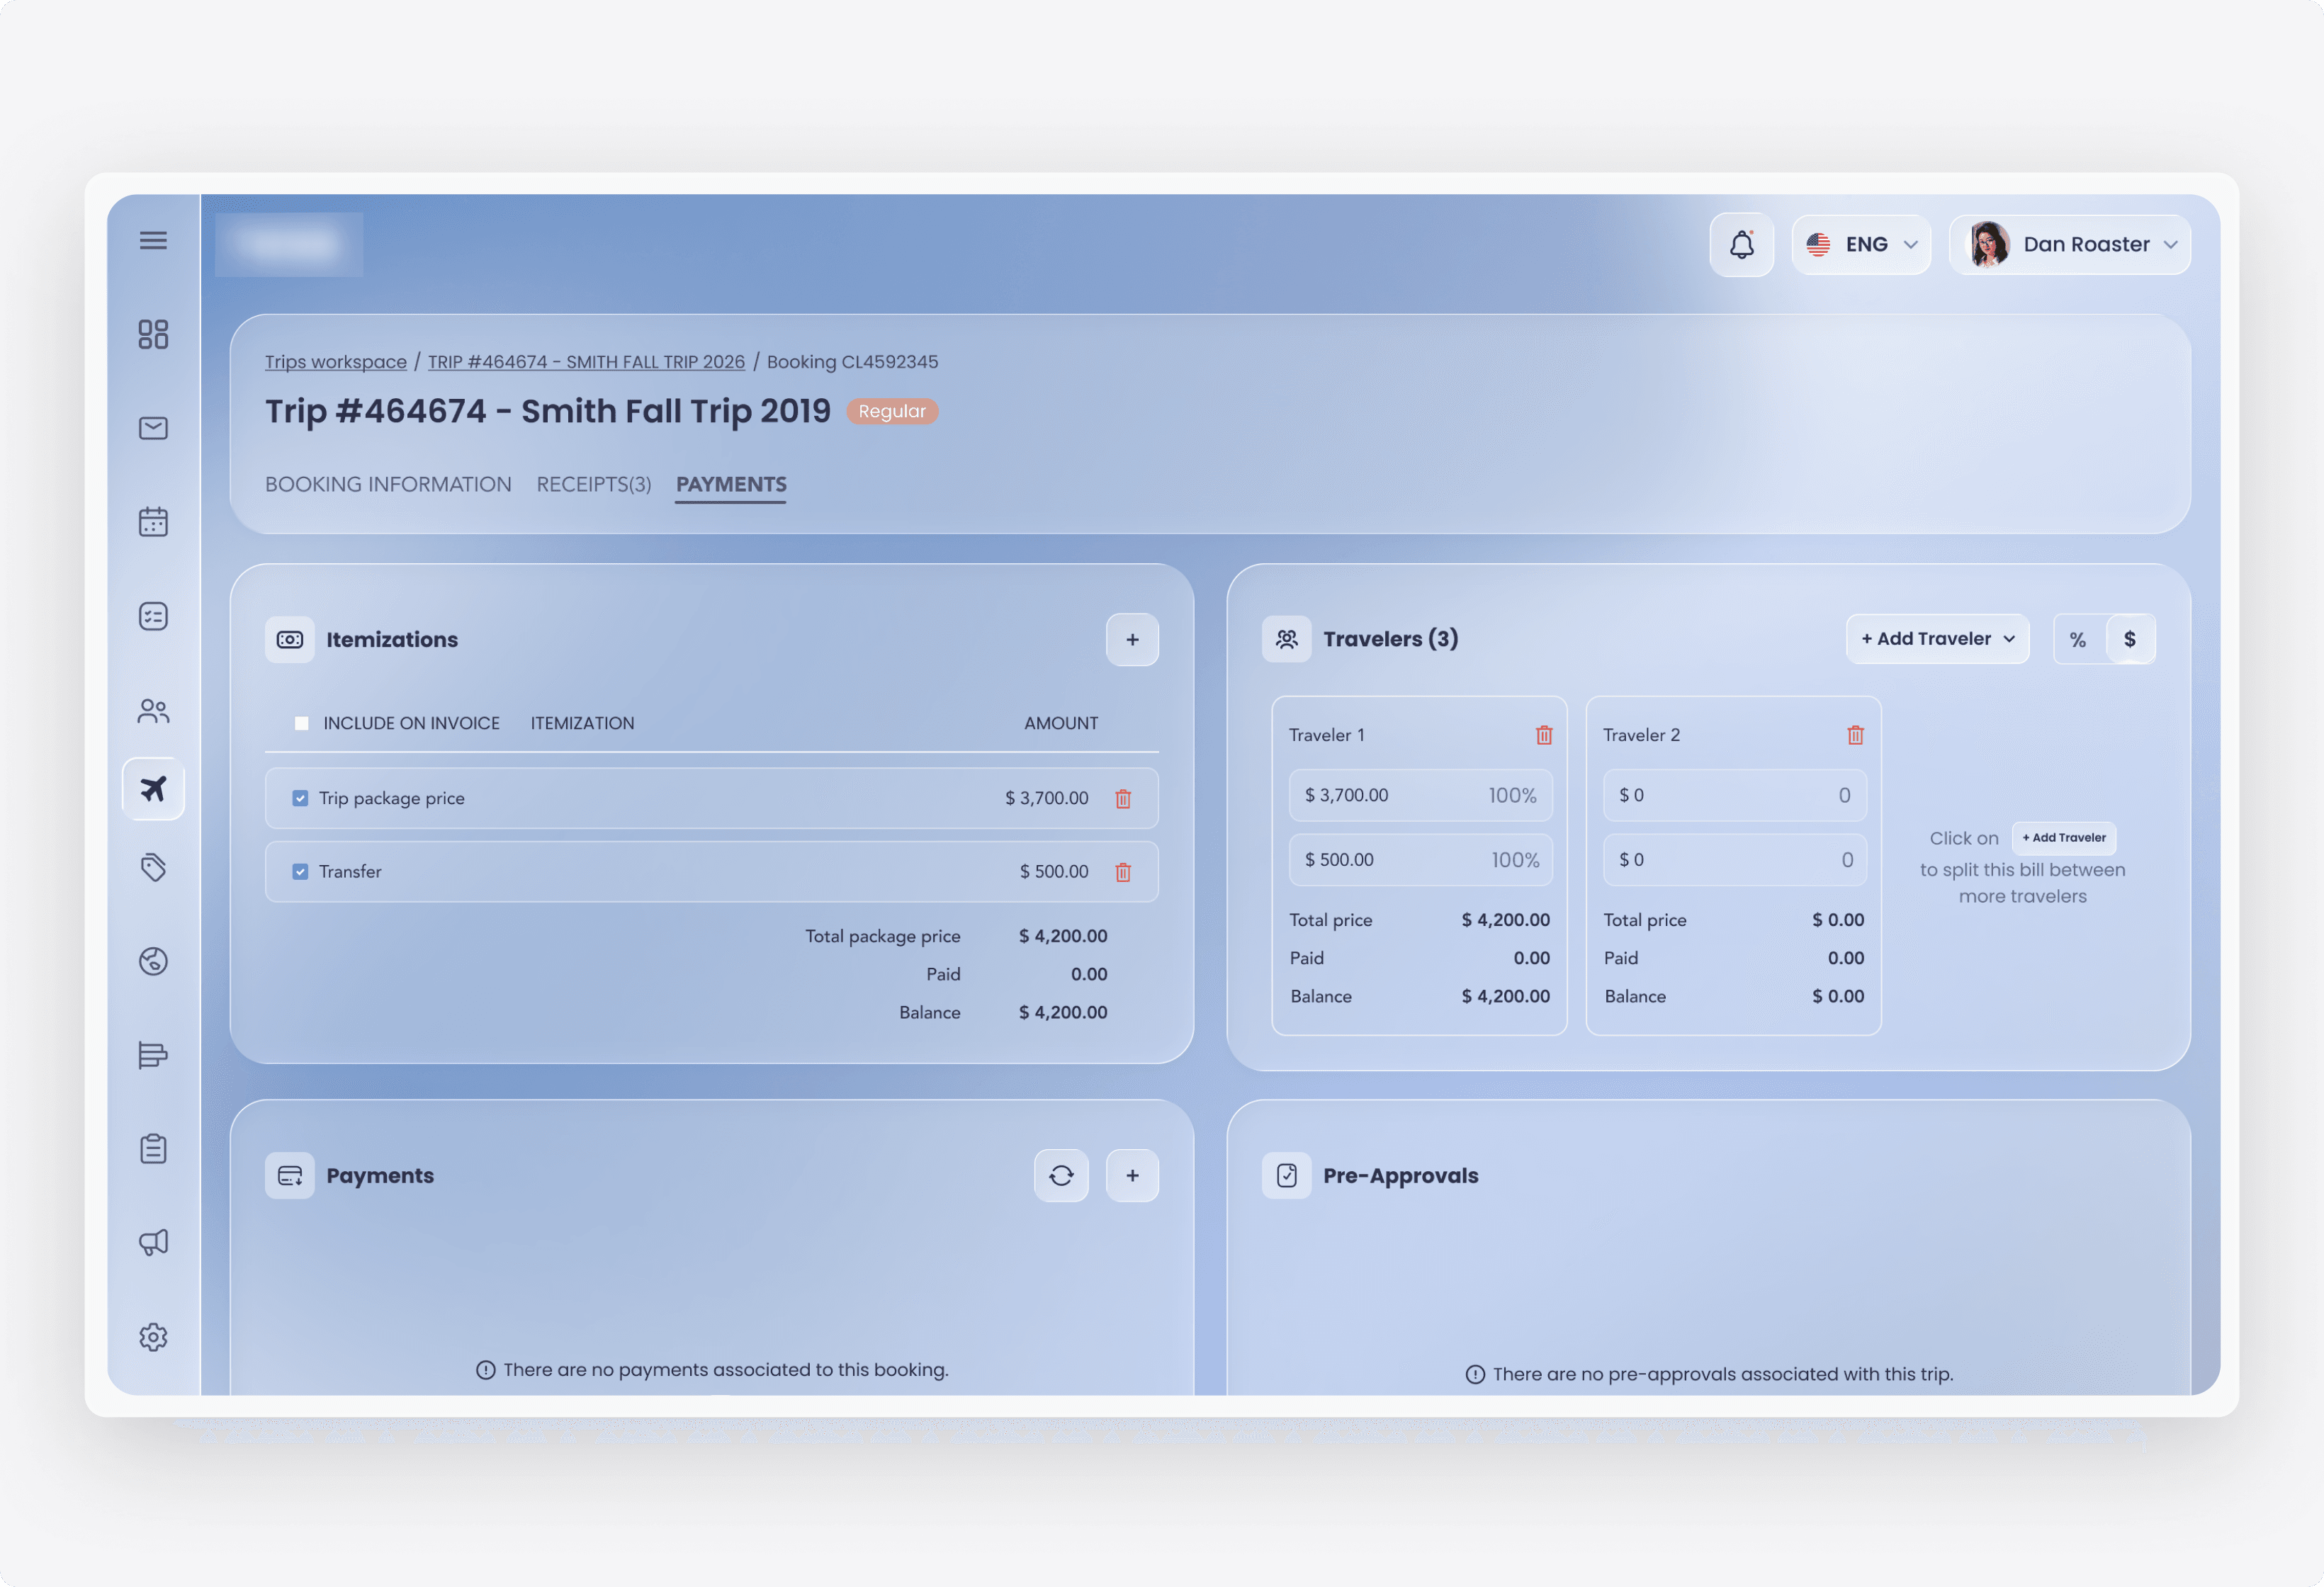
Task: Open the price tags icon in the sidebar
Action: click(153, 867)
